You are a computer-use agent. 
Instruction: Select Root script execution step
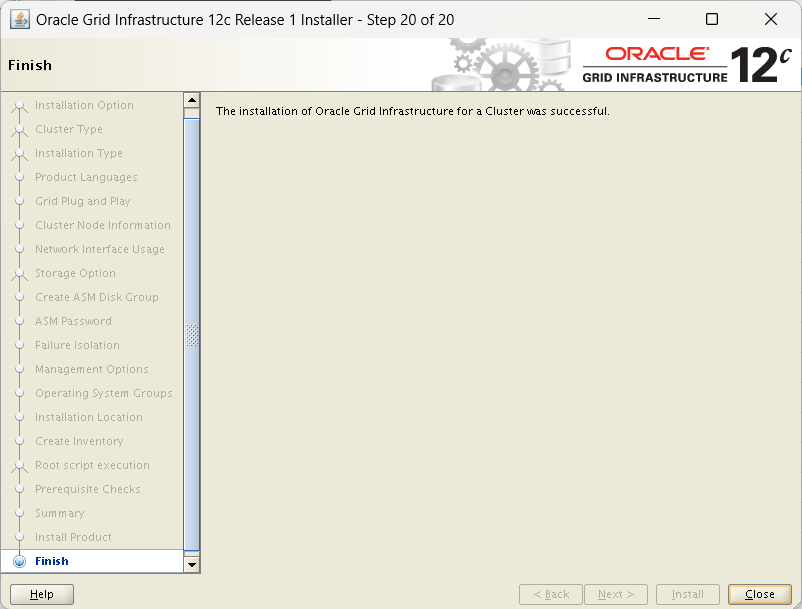pyautogui.click(x=92, y=465)
